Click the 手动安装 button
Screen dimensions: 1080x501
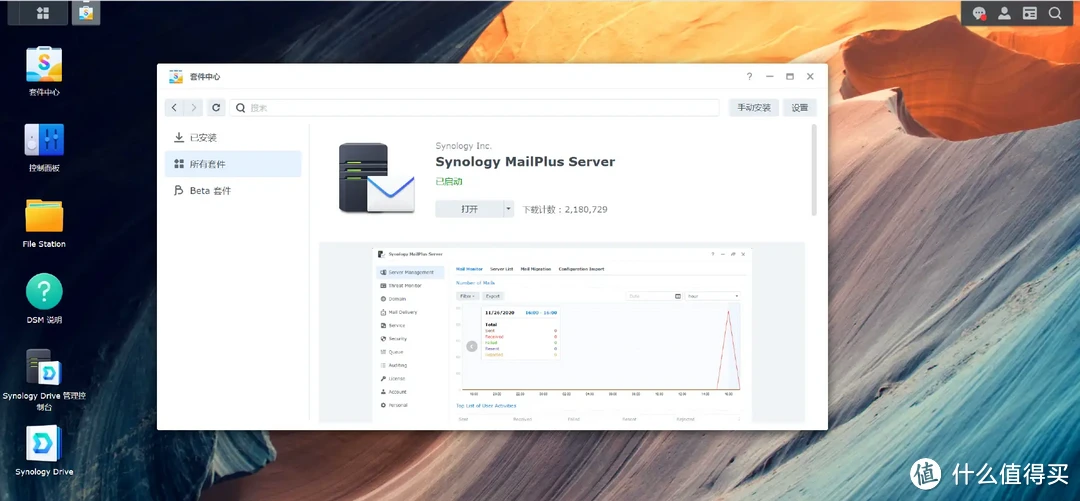pyautogui.click(x=753, y=107)
